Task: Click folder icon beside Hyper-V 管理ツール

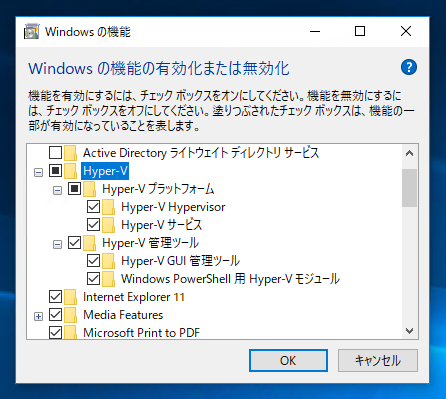Action: (90, 243)
